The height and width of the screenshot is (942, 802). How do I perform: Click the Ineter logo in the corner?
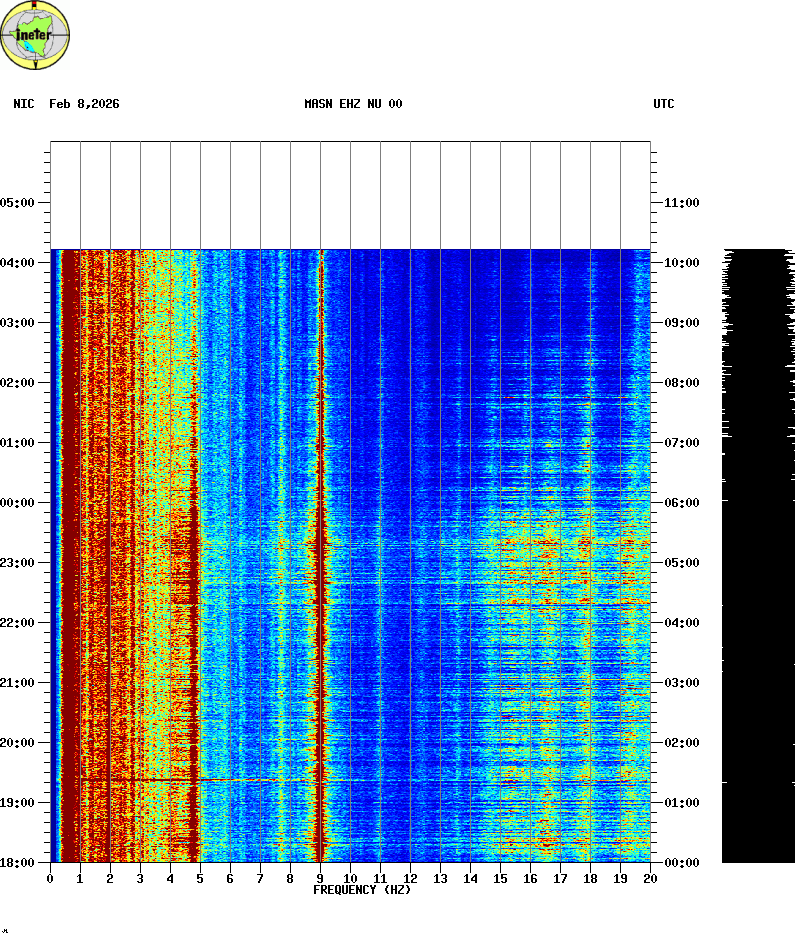click(x=36, y=35)
